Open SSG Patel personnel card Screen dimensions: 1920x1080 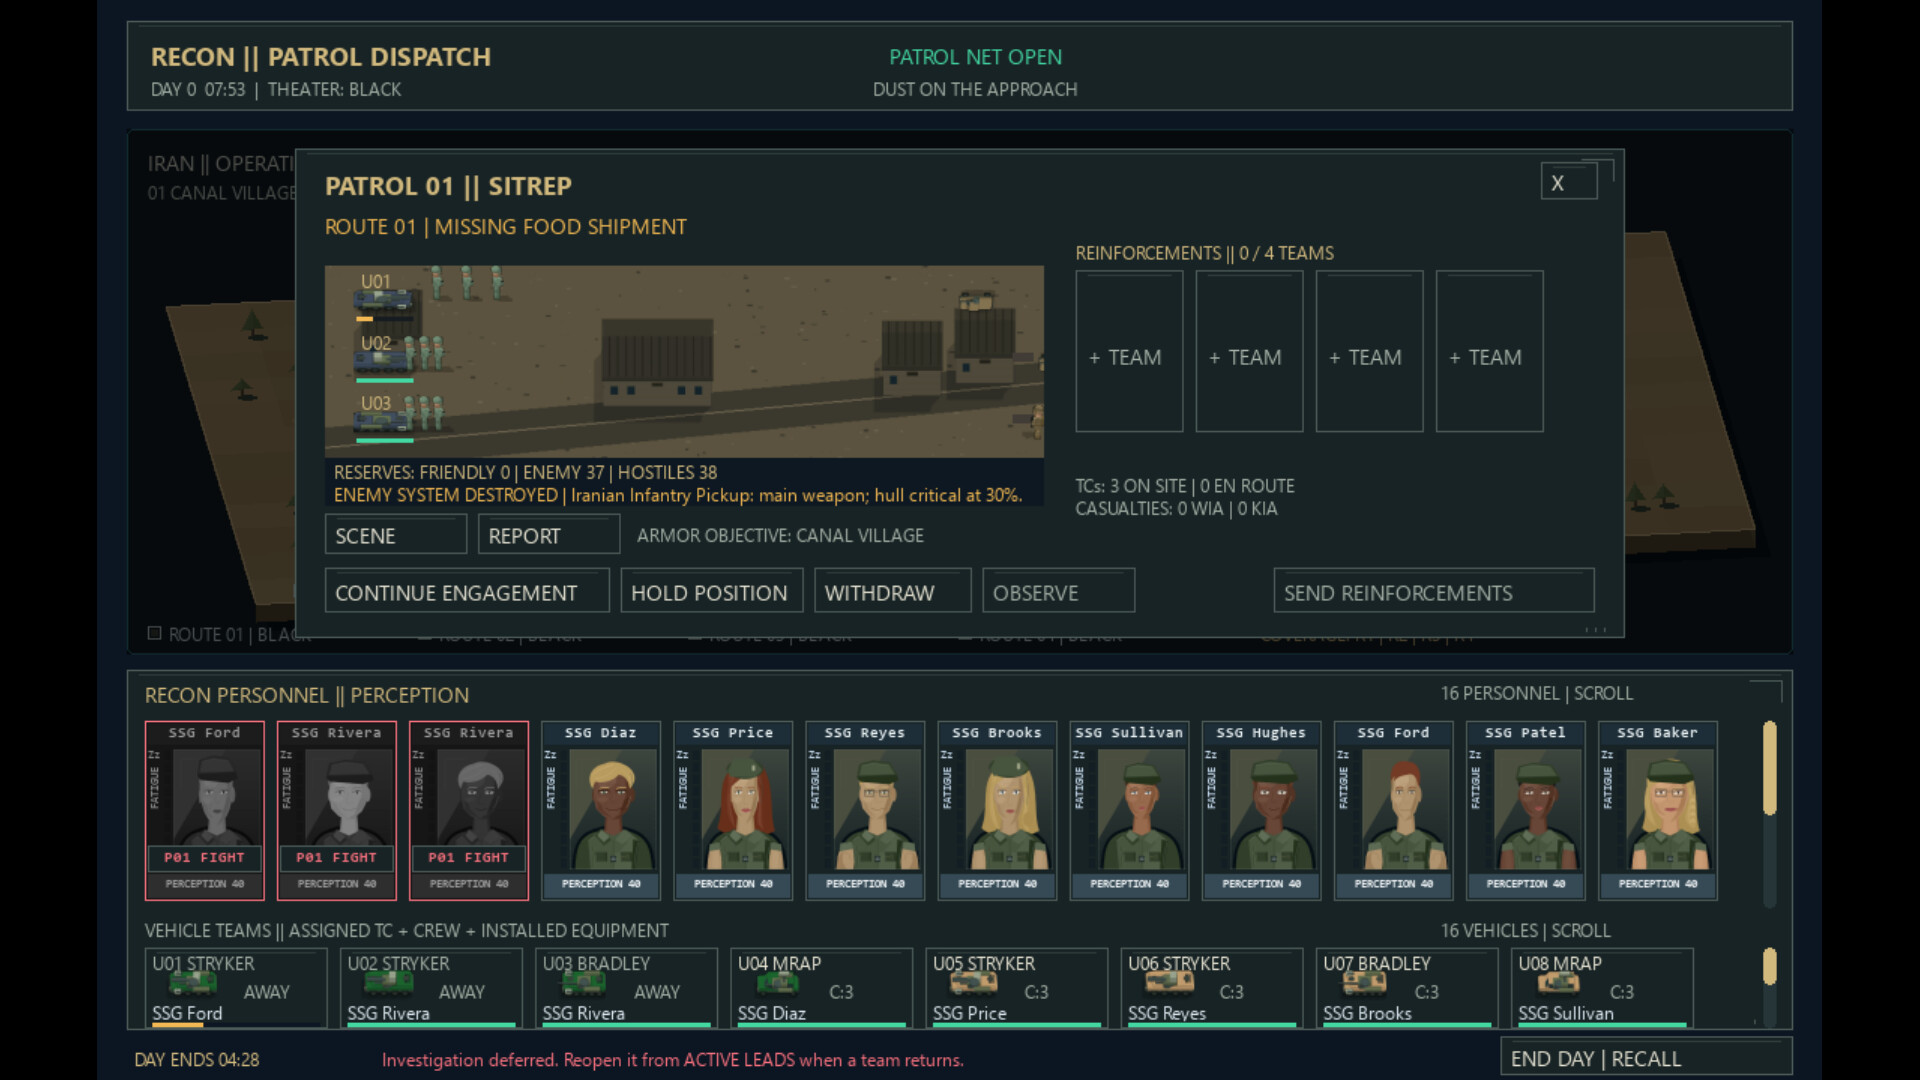(1525, 810)
